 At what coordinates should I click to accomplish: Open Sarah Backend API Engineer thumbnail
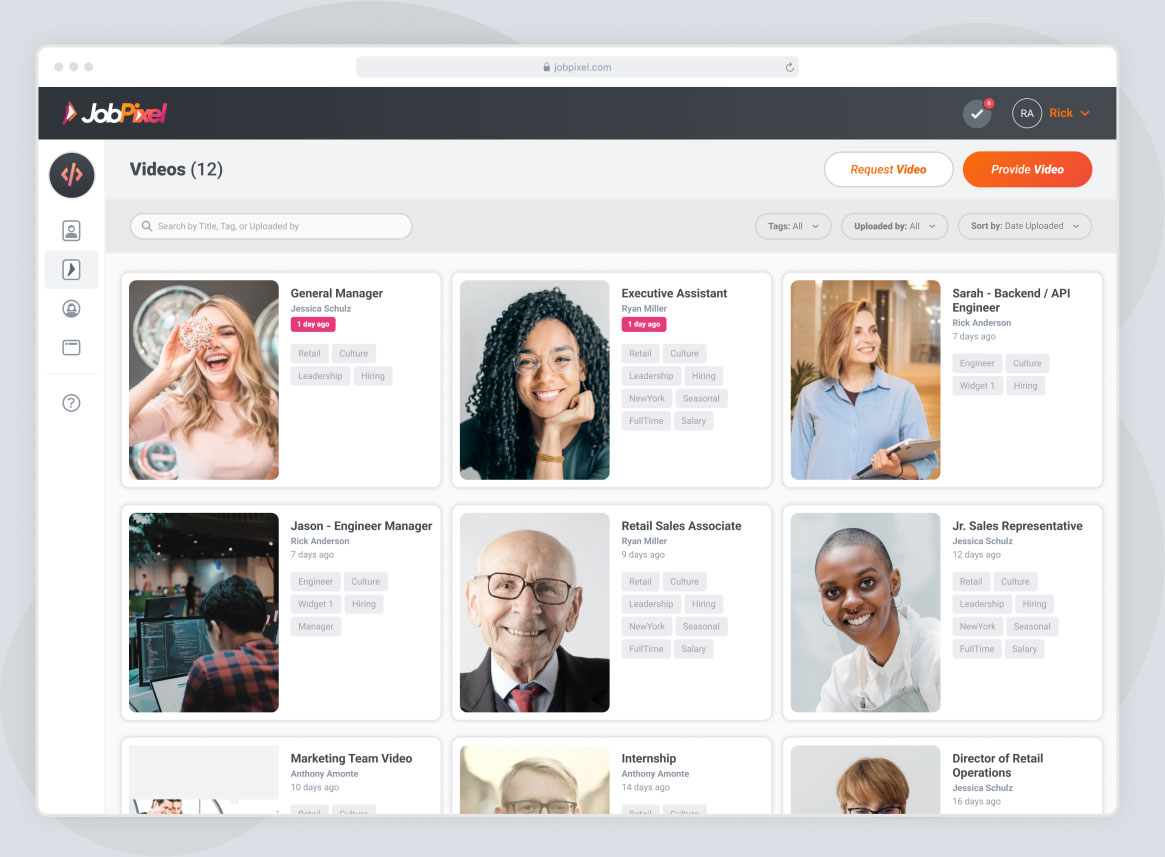pos(866,380)
